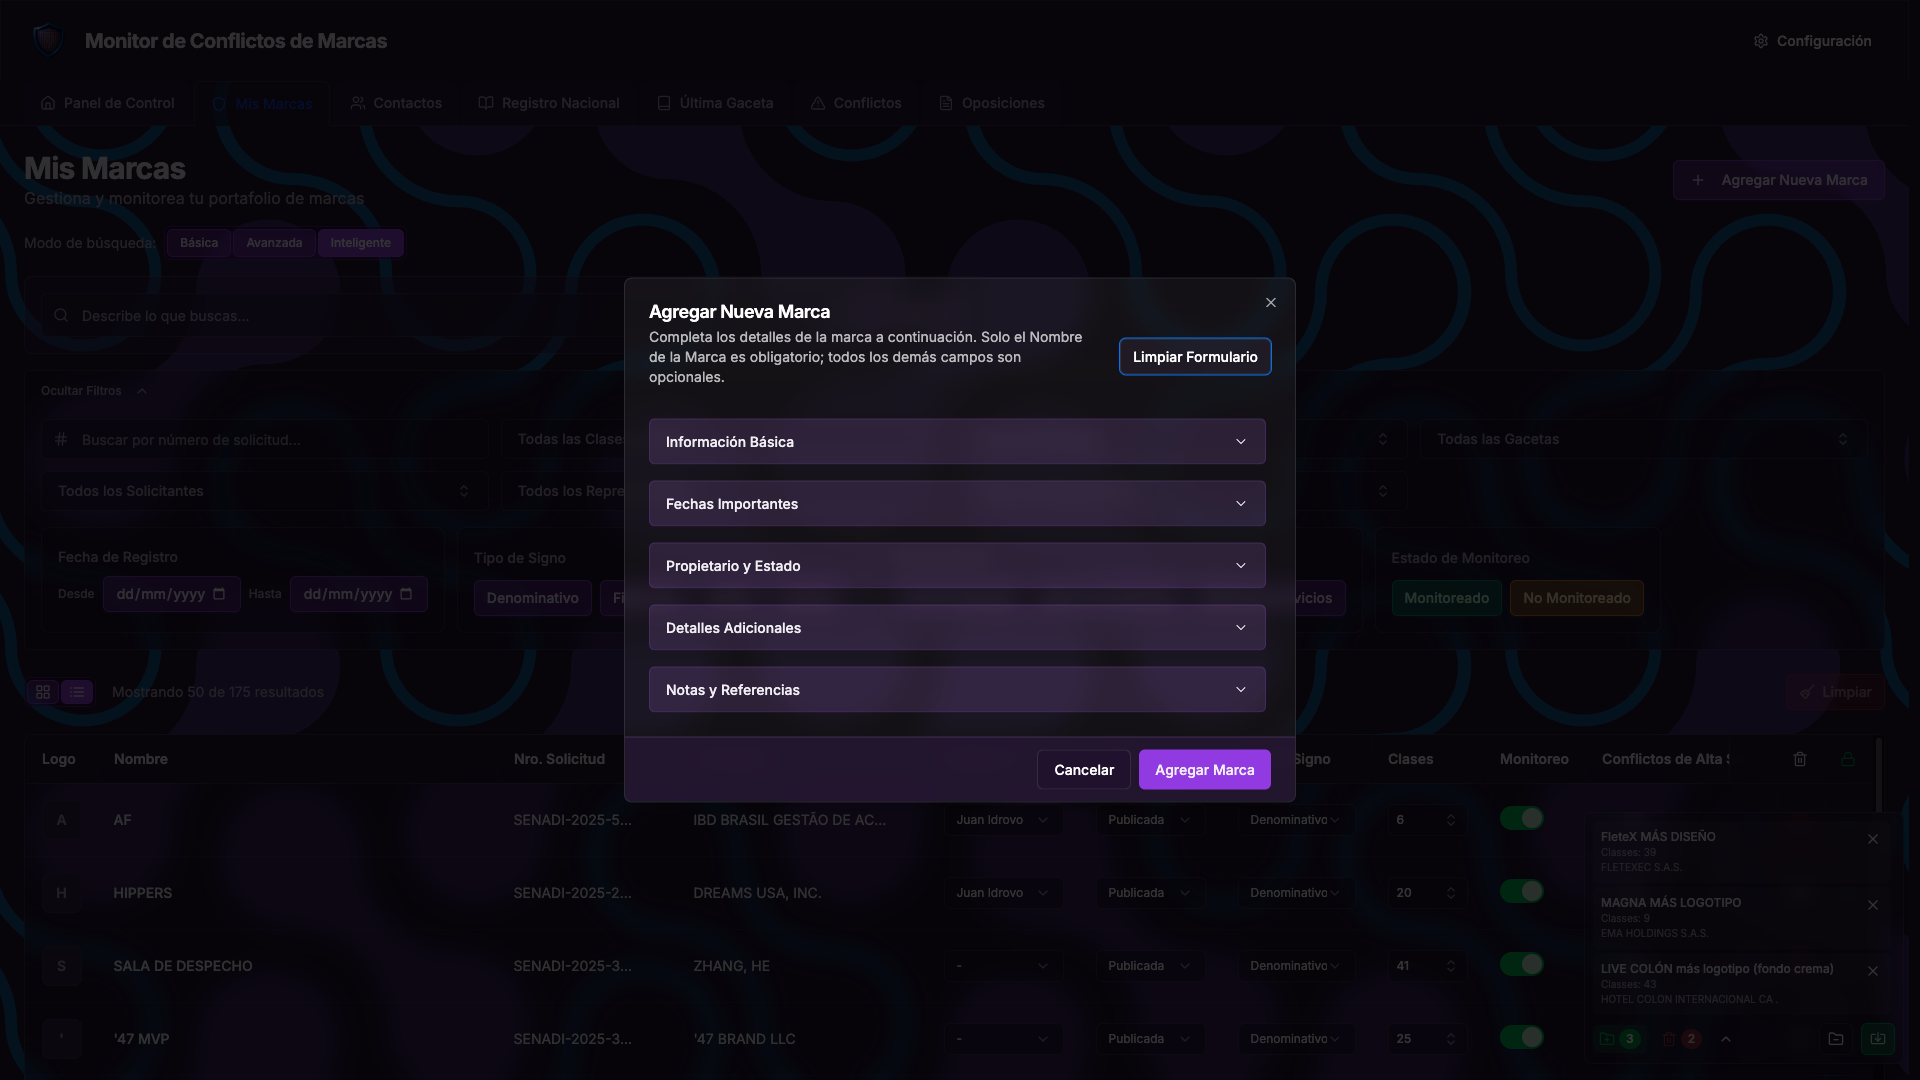Open the export download icon for '47 MVP
Screen dimensions: 1920x1080
tap(1879, 1039)
